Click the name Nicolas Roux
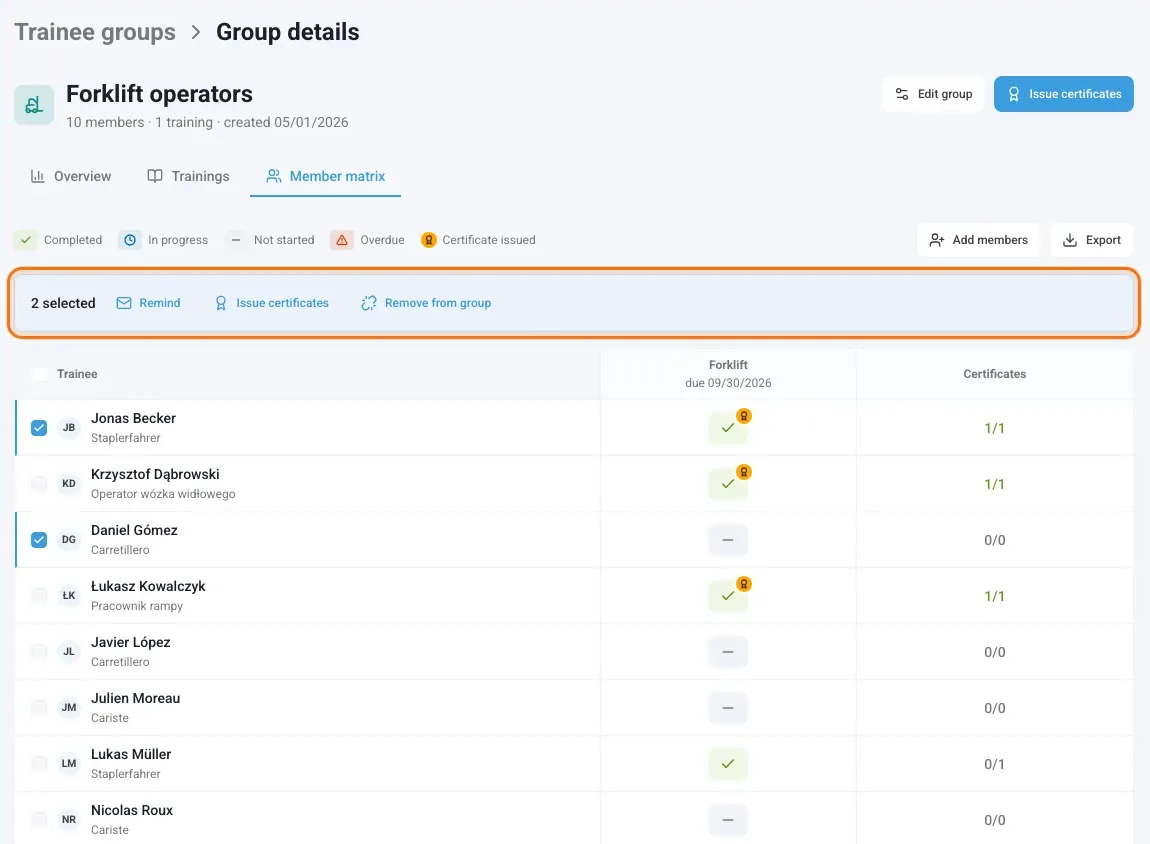The width and height of the screenshot is (1150, 844). [x=132, y=810]
